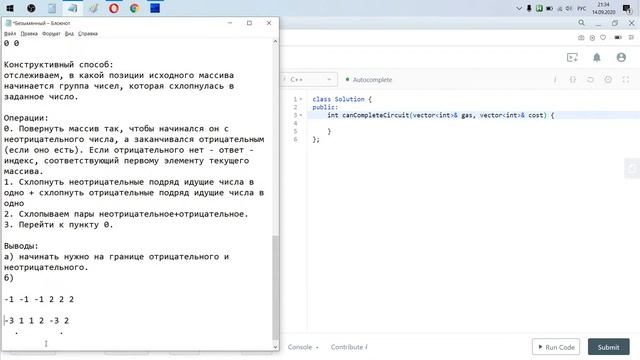Click the heart bookmark icon in browser
The height and width of the screenshot is (360, 640).
coord(603,38)
